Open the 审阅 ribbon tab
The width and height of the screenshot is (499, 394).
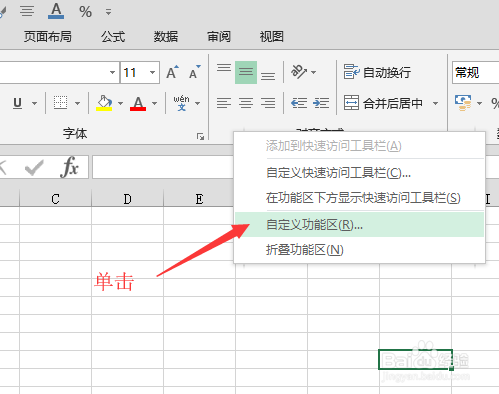(219, 36)
